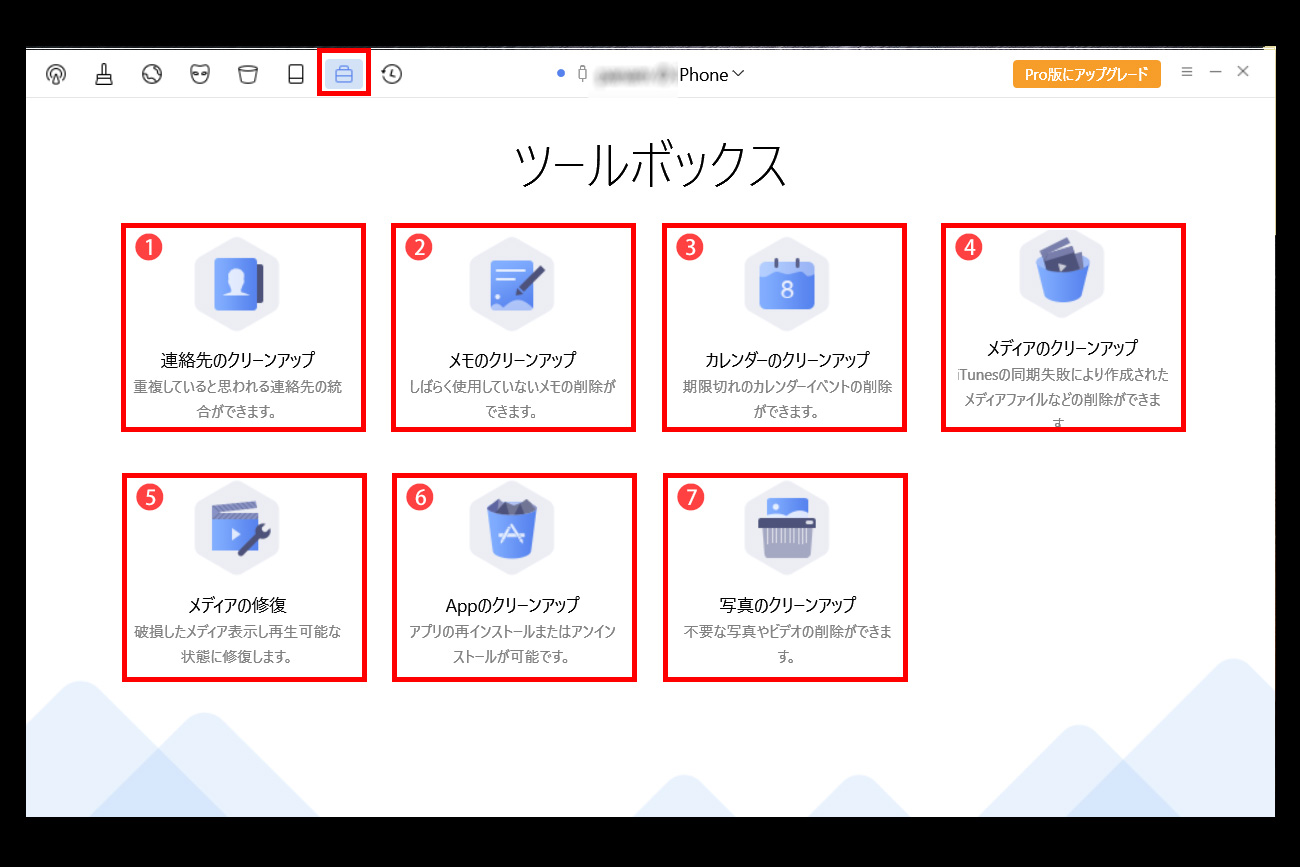Click description アプリの再インストールまたはアンインストールが可能です。
Image resolution: width=1300 pixels, height=867 pixels.
coord(512,644)
